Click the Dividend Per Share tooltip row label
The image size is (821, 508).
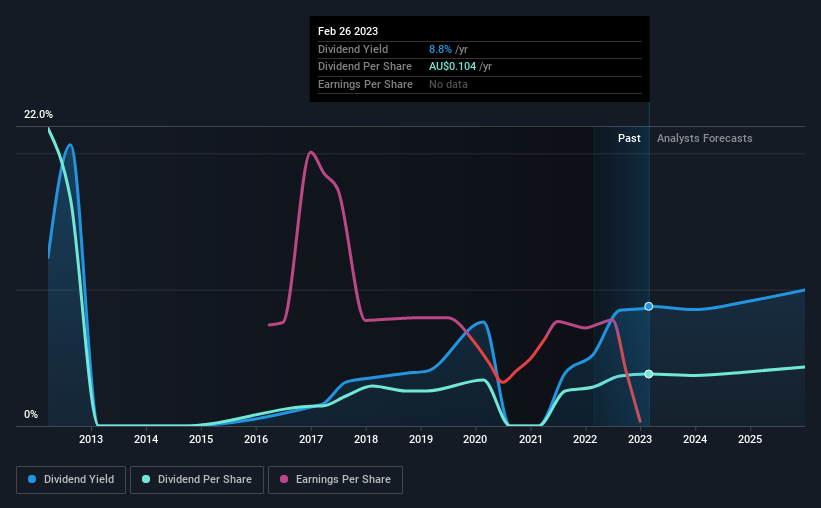[x=364, y=67]
